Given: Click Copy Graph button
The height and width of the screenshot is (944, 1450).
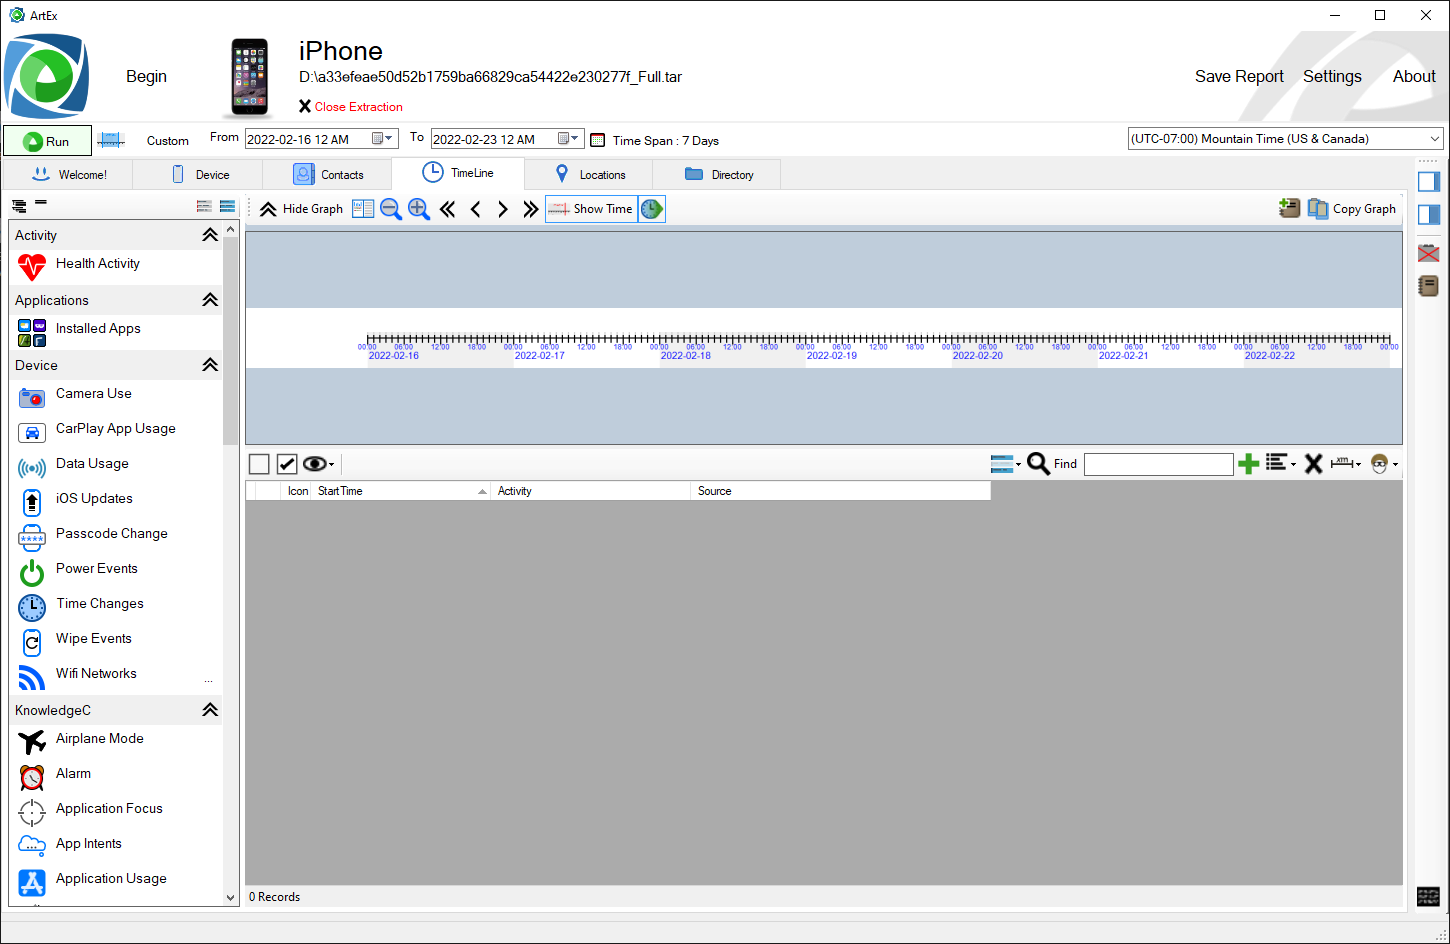Looking at the screenshot, I should click(x=1352, y=208).
